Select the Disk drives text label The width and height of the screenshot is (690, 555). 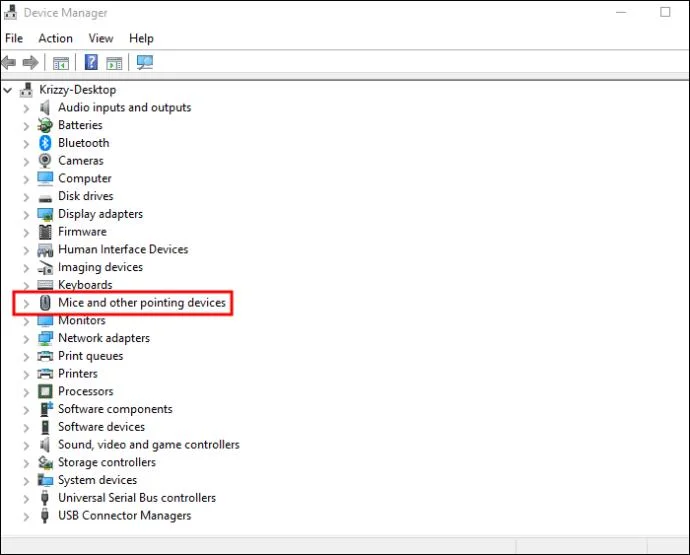[x=86, y=196]
